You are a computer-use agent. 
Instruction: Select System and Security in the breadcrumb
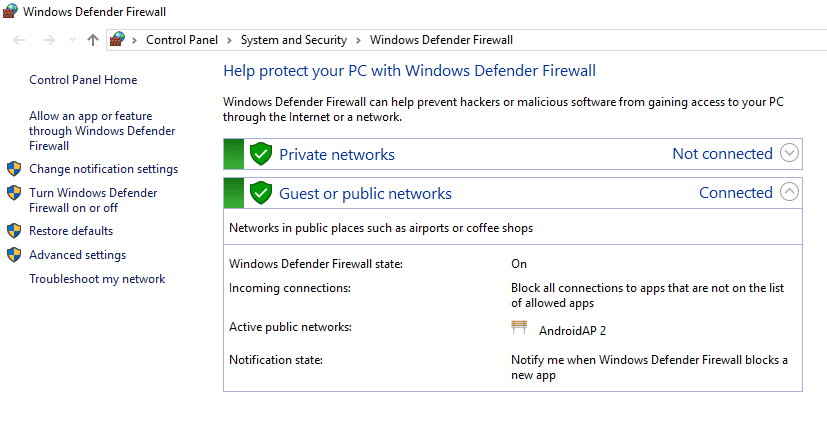pyautogui.click(x=294, y=40)
